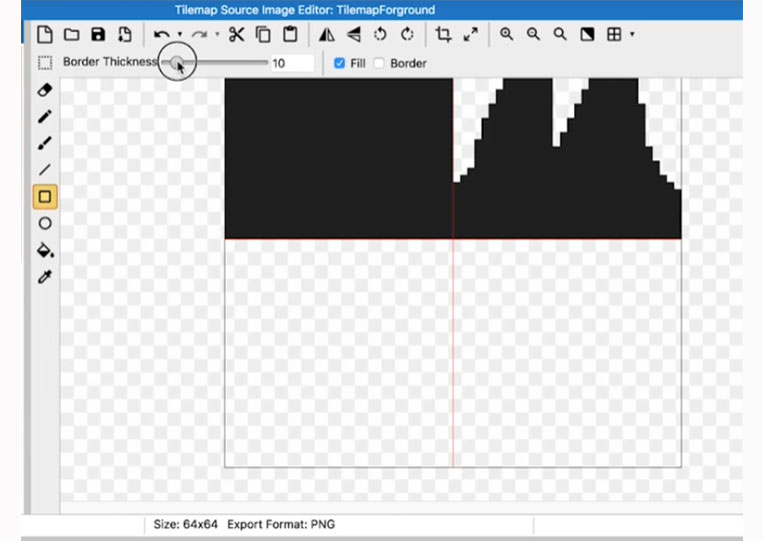This screenshot has height=541, width=763.
Task: Copy the selection
Action: pyautogui.click(x=263, y=35)
